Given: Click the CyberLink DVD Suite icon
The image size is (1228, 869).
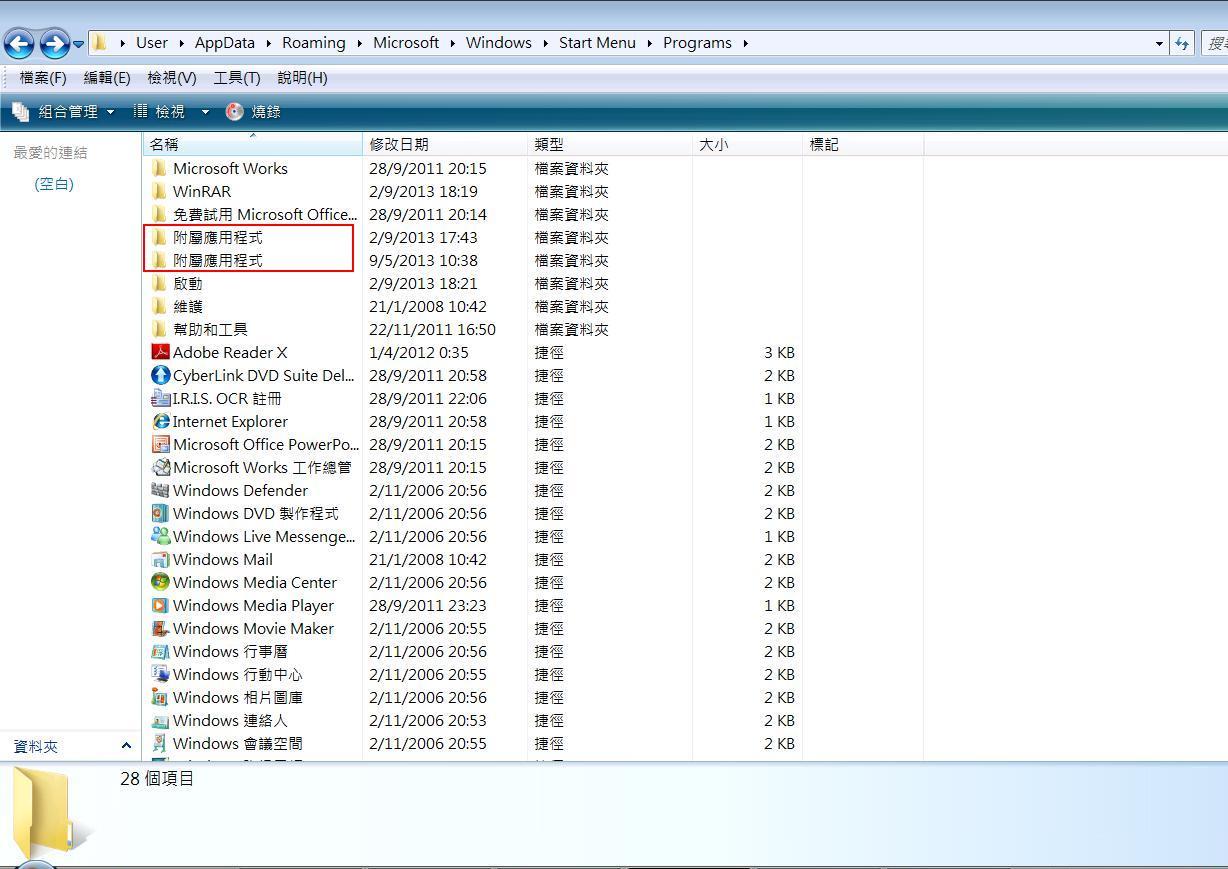Looking at the screenshot, I should pyautogui.click(x=160, y=375).
